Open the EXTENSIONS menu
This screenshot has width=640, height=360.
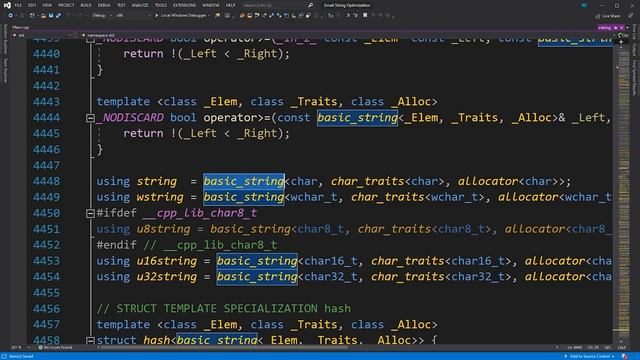click(184, 5)
